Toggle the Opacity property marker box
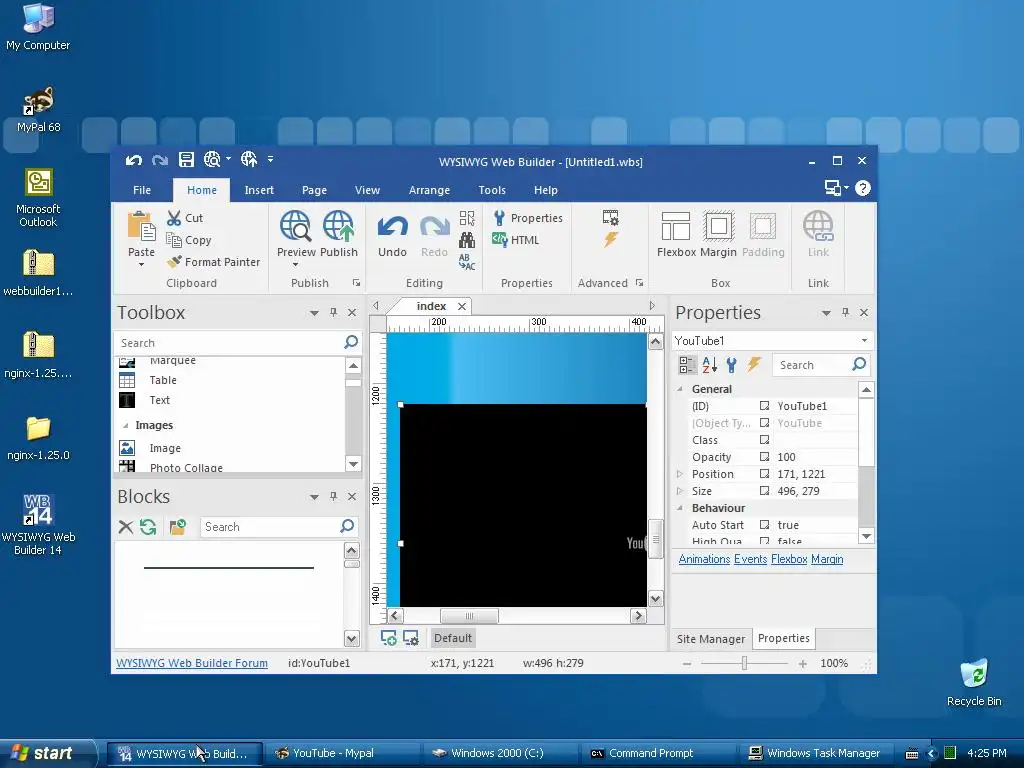 (x=764, y=457)
